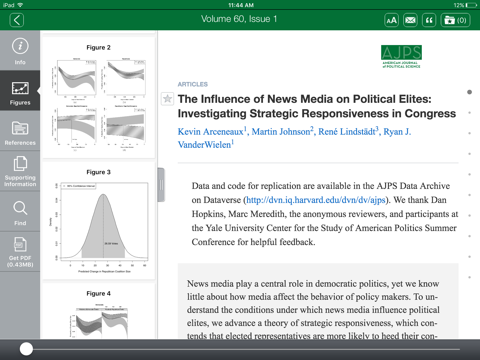480x360 pixels.
Task: Open the dvn.iq.harvard.edu Dataverse link
Action: (316, 200)
